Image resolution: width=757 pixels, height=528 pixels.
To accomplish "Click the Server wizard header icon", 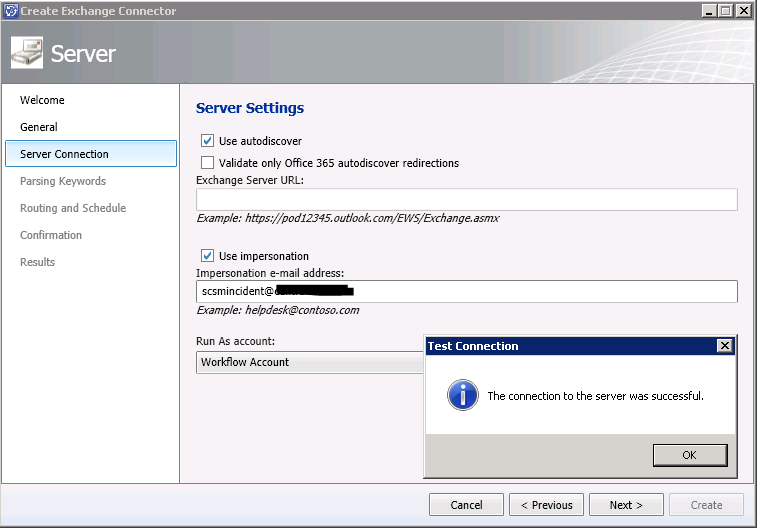I will point(27,52).
